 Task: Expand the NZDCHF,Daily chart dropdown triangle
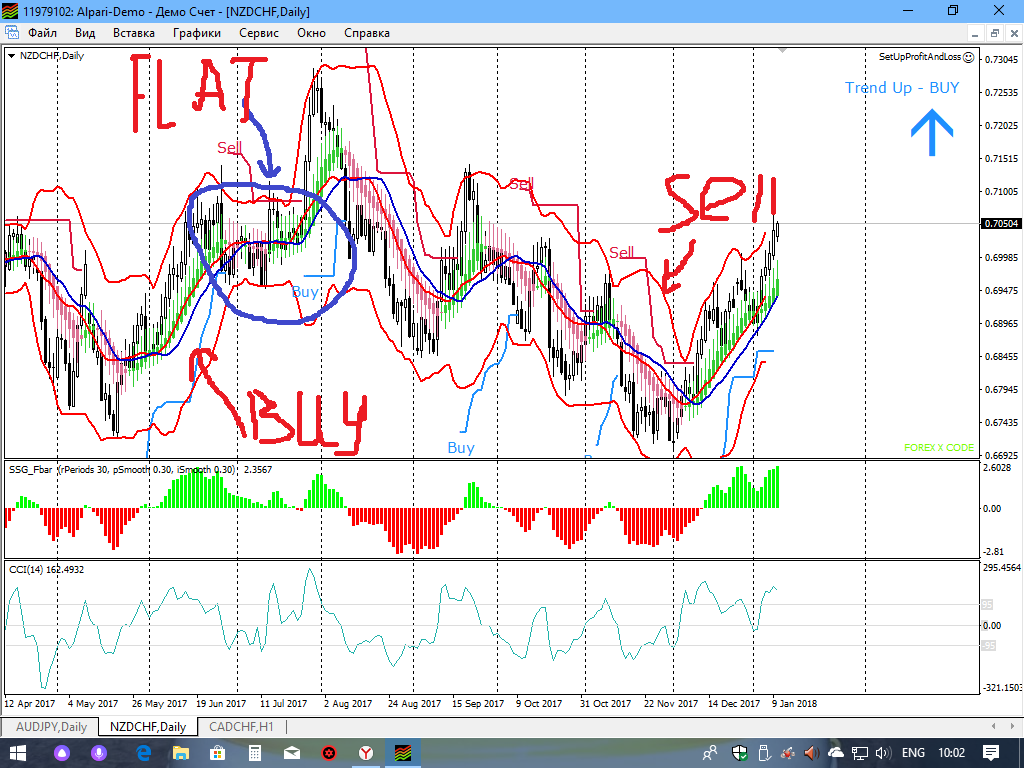pos(11,56)
